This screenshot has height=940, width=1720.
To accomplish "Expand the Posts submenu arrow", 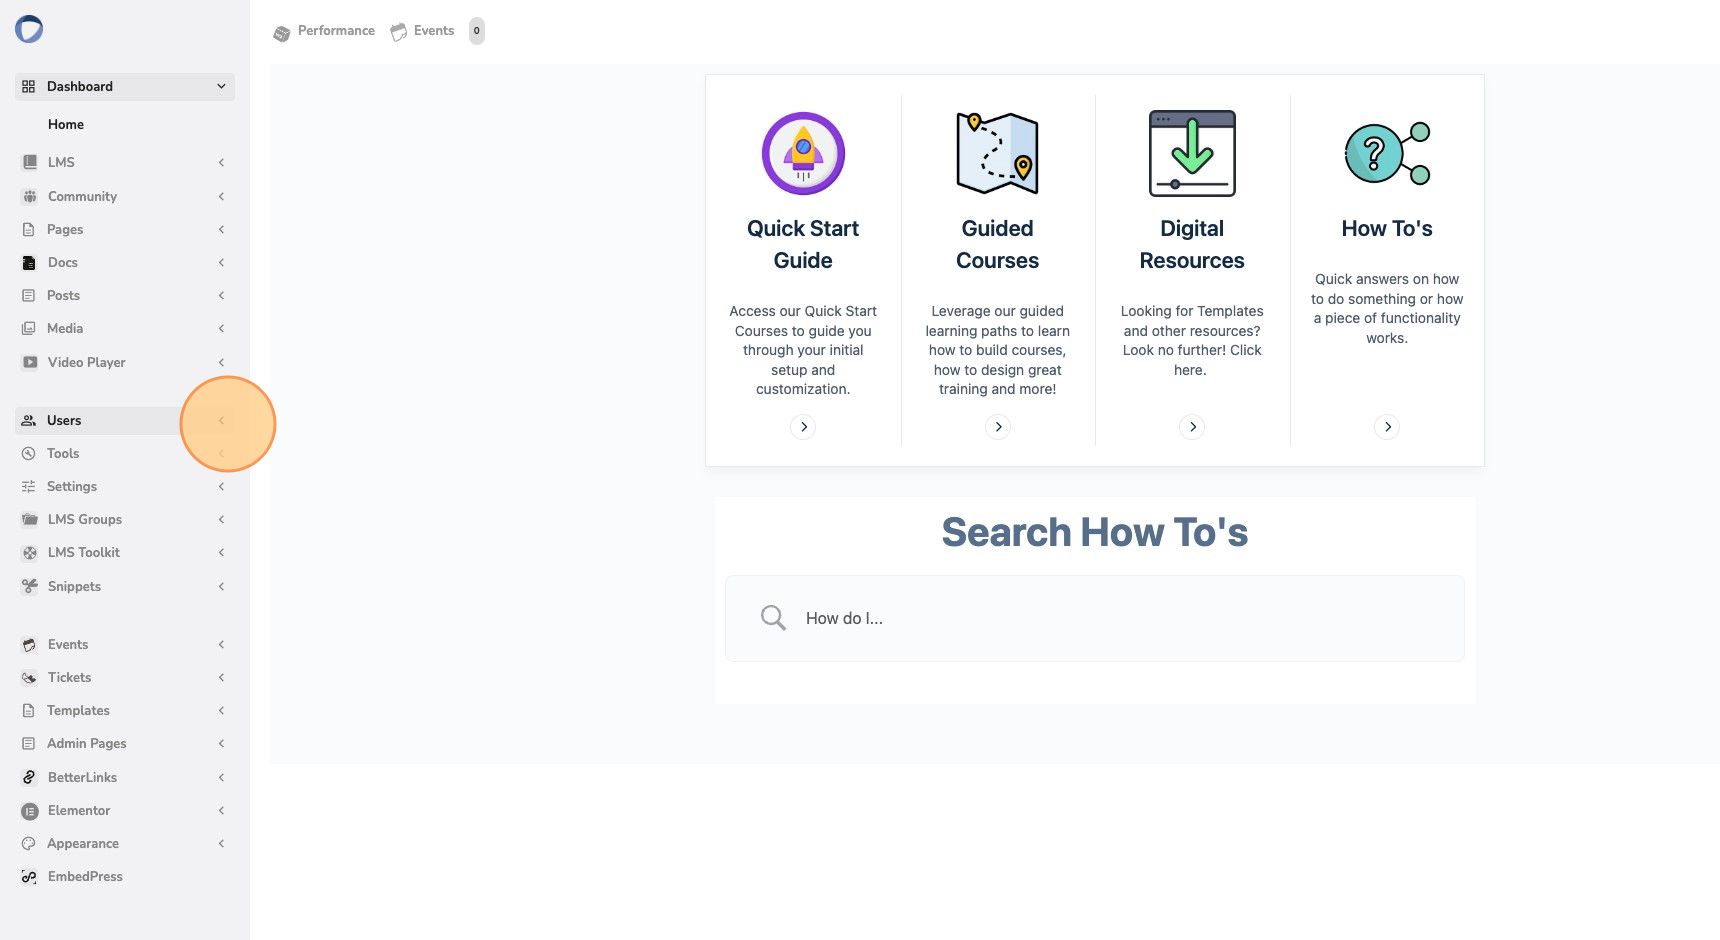I will (221, 295).
